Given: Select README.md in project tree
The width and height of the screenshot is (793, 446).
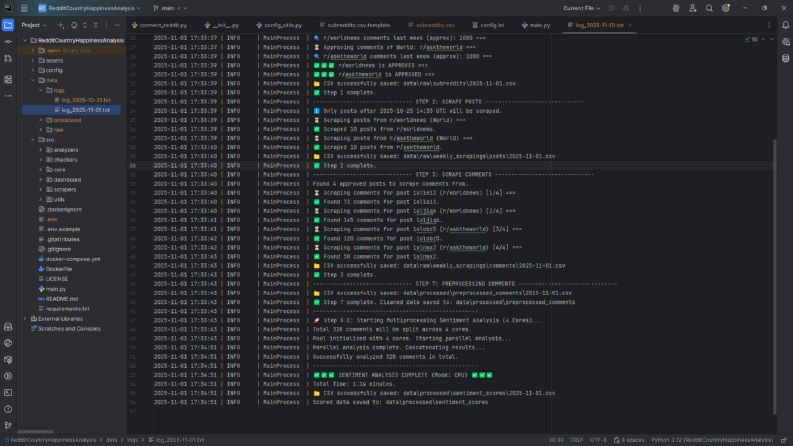Looking at the screenshot, I should click(x=58, y=299).
